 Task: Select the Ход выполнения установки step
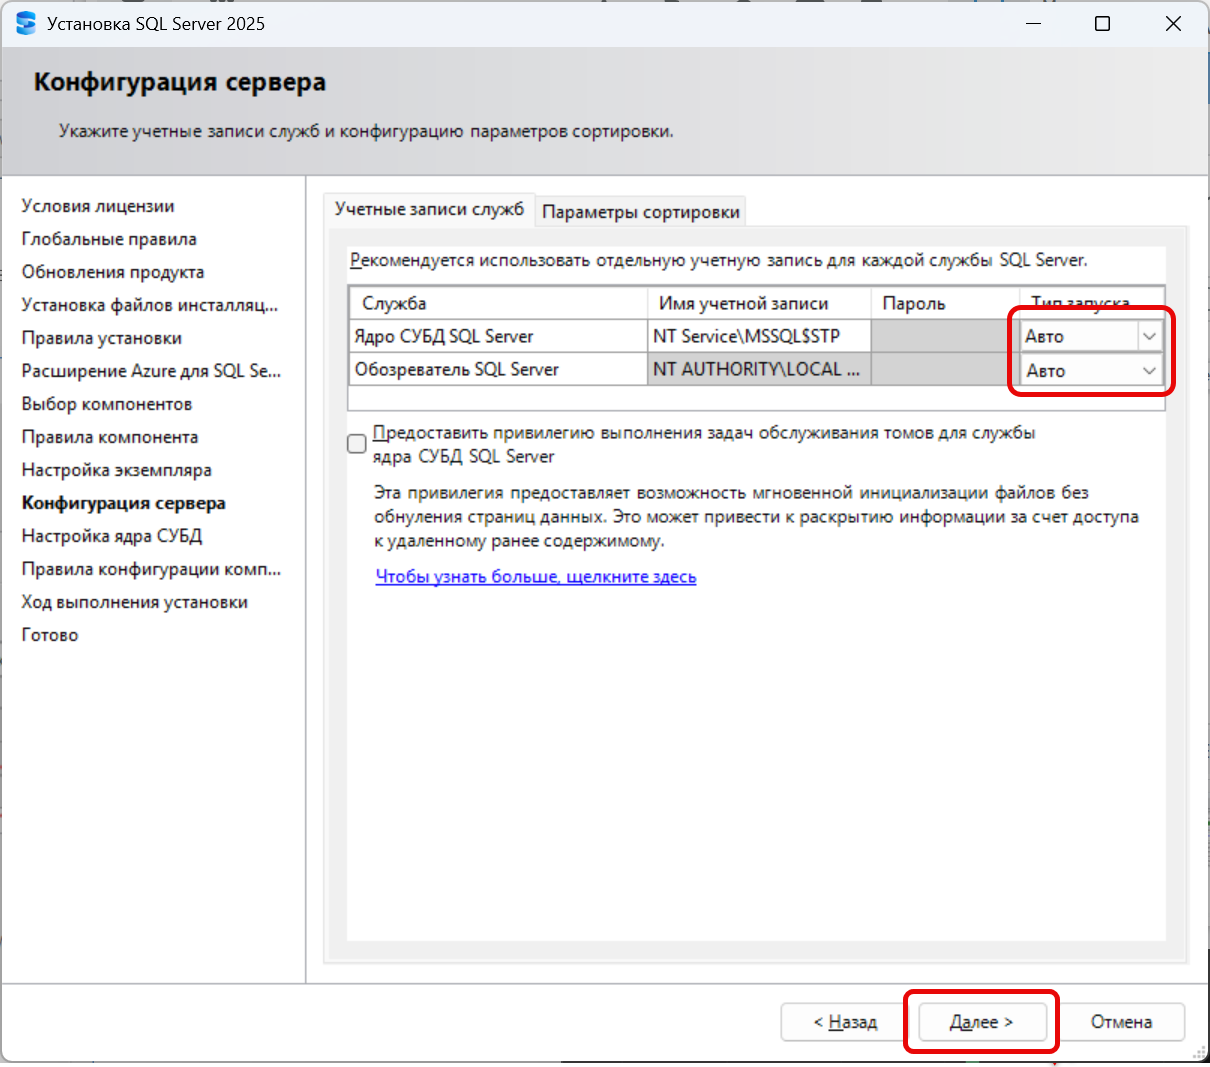135,602
